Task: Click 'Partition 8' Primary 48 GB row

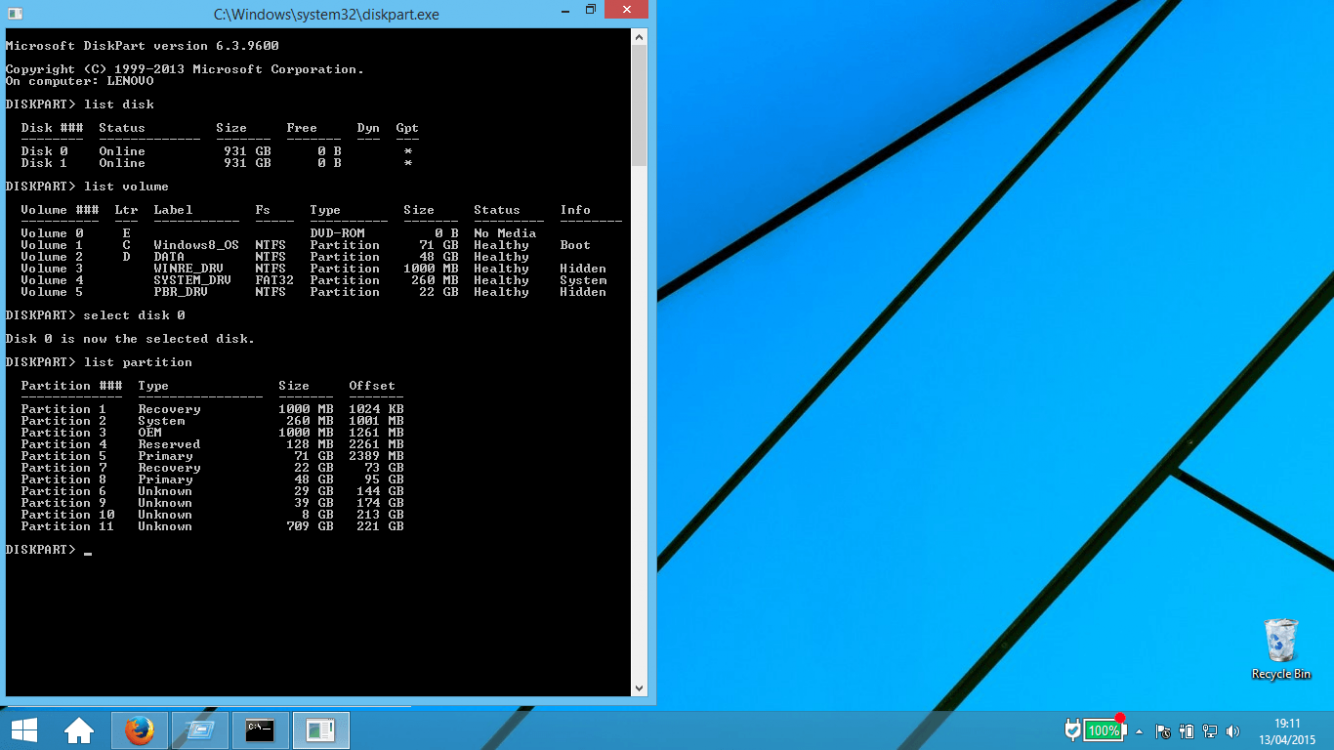Action: 212,479
